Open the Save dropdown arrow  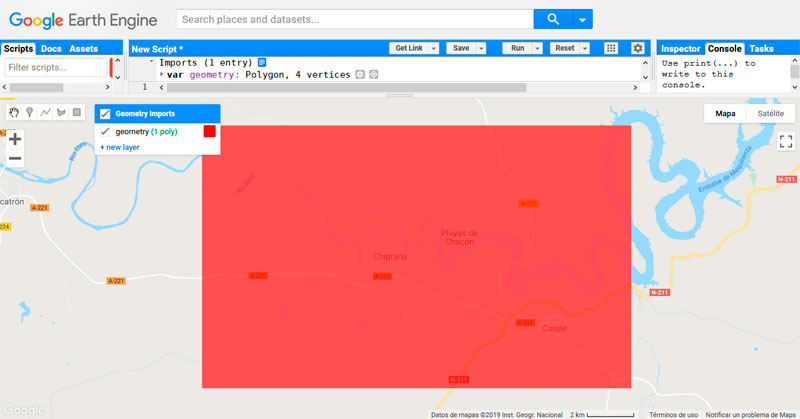point(481,48)
